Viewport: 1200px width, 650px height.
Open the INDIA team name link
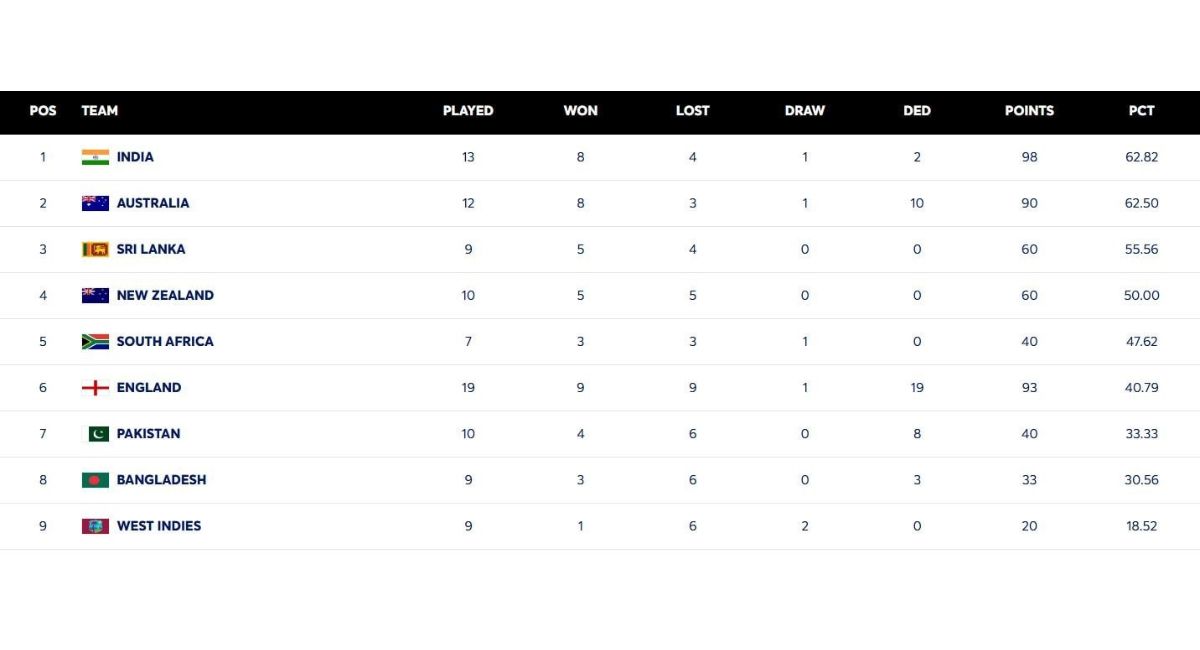pos(135,157)
